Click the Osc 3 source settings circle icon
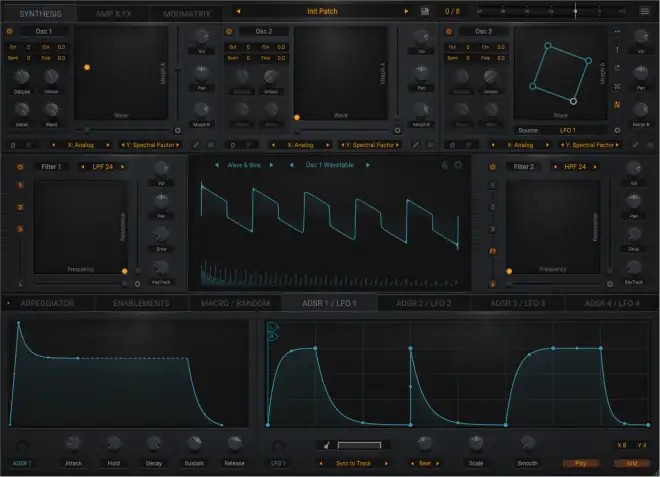This screenshot has width=660, height=477. [x=617, y=131]
